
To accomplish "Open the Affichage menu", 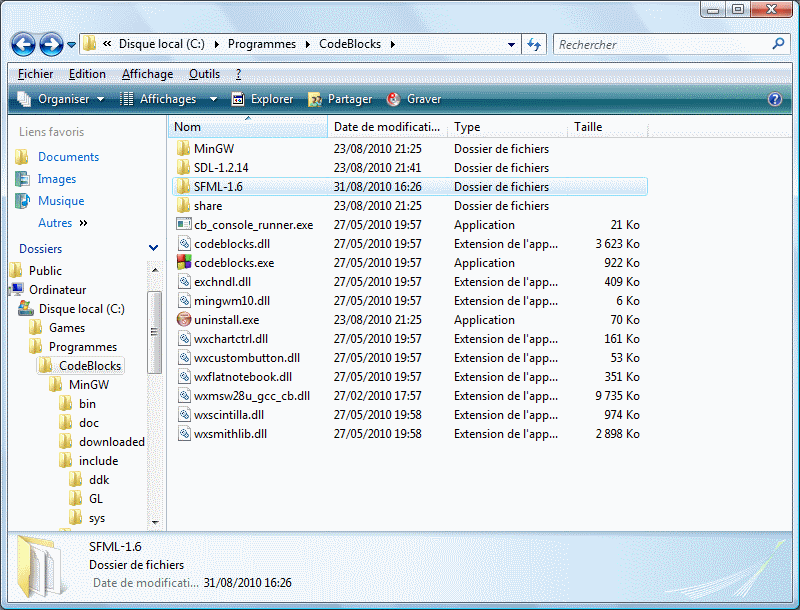I will pos(147,74).
